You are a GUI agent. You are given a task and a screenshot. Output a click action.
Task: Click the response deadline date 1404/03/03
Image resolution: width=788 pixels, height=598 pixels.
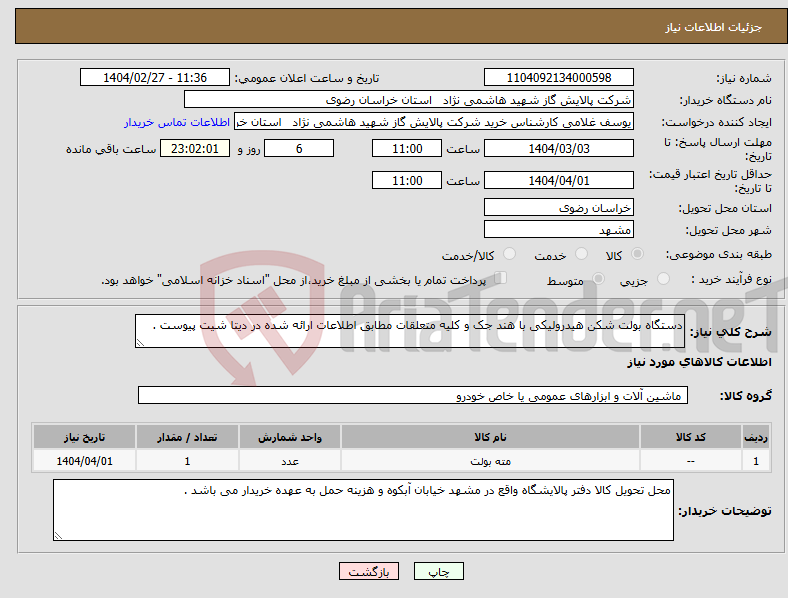point(558,149)
